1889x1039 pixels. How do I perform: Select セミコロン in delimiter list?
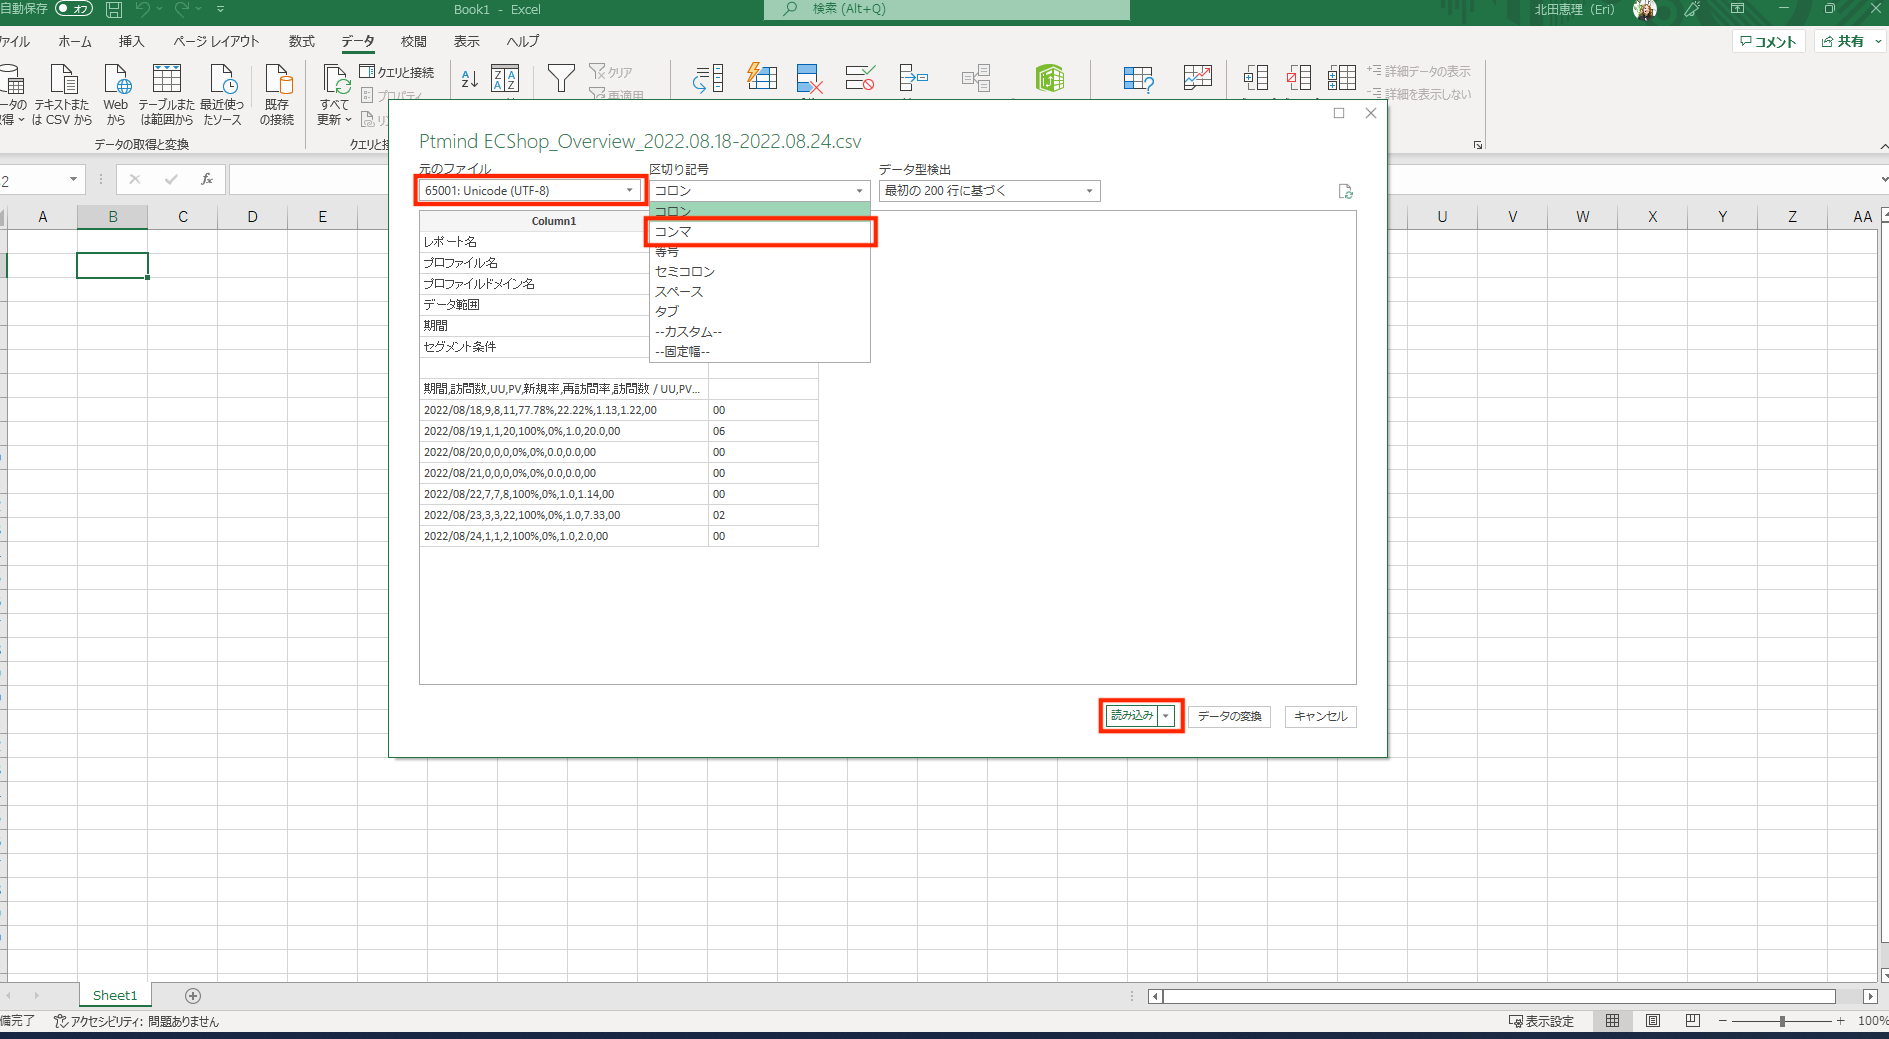click(759, 272)
